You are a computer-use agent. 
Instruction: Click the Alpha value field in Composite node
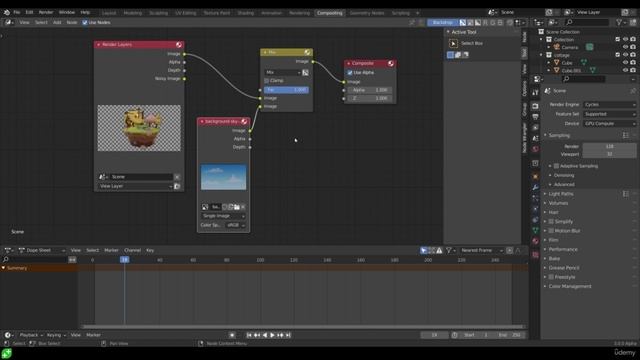point(370,90)
